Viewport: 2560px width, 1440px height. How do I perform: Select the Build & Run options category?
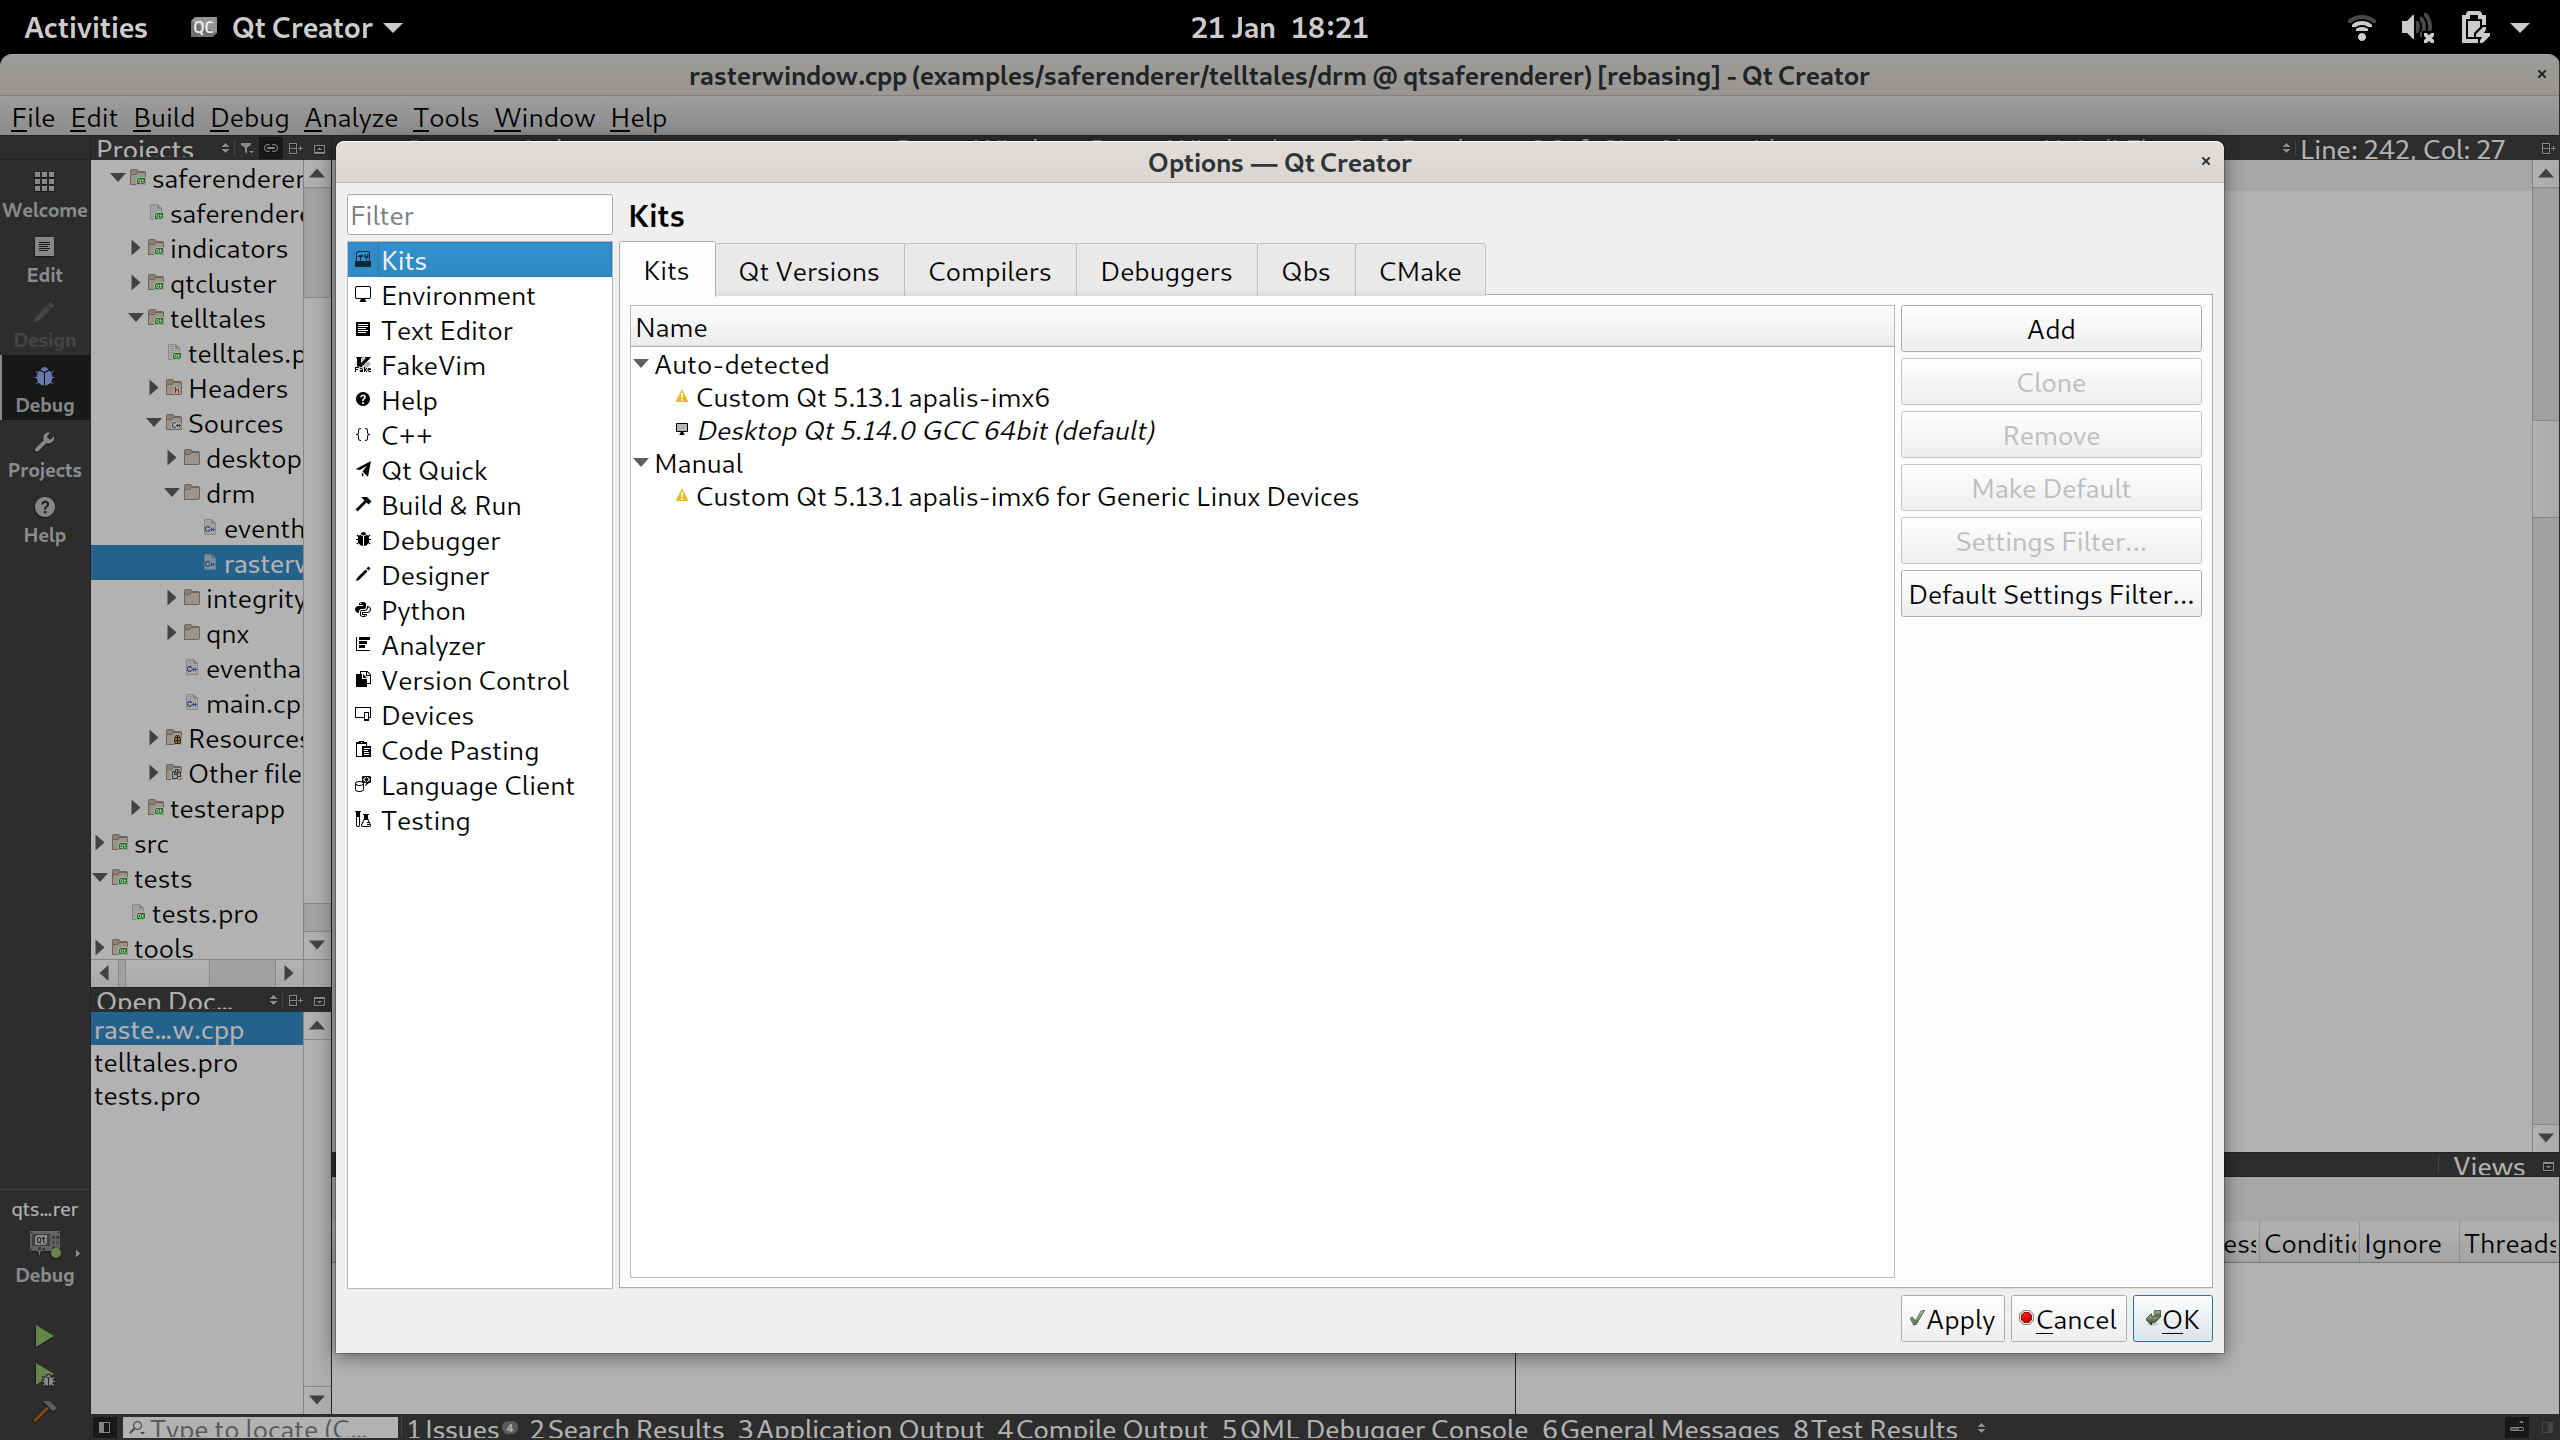(x=479, y=506)
